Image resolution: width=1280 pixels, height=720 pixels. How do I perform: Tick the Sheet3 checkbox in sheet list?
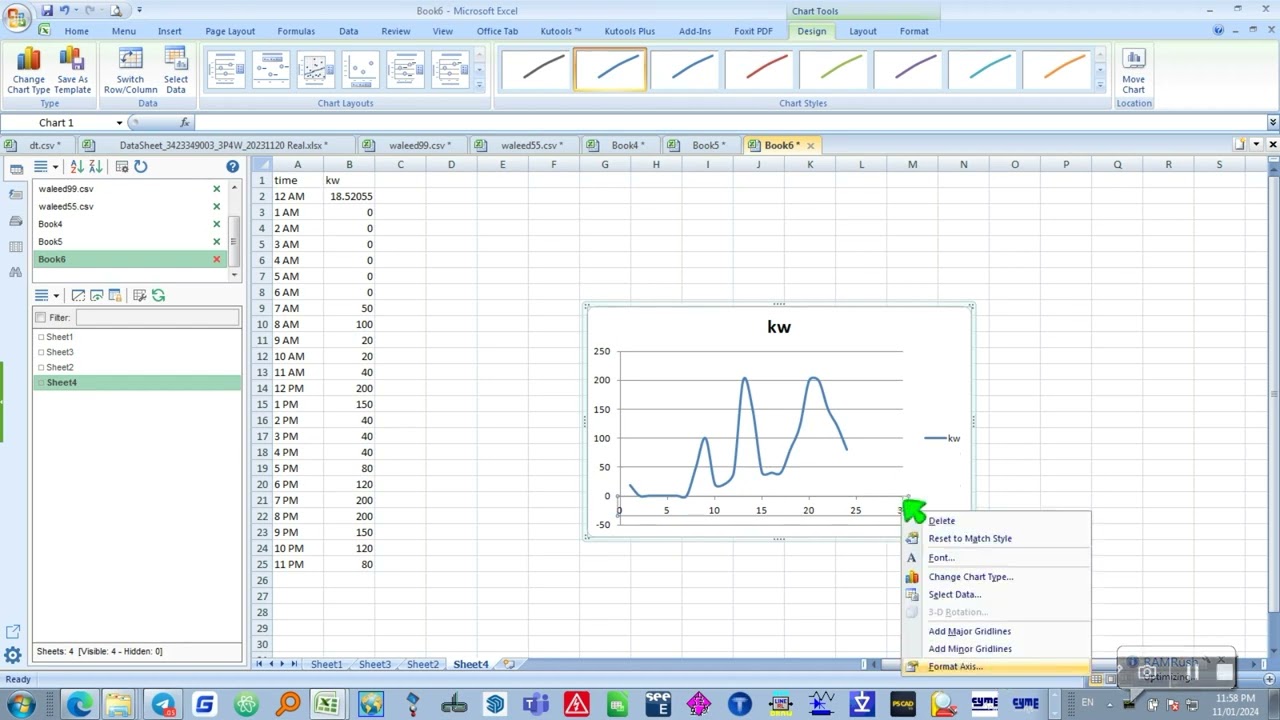pyautogui.click(x=41, y=352)
